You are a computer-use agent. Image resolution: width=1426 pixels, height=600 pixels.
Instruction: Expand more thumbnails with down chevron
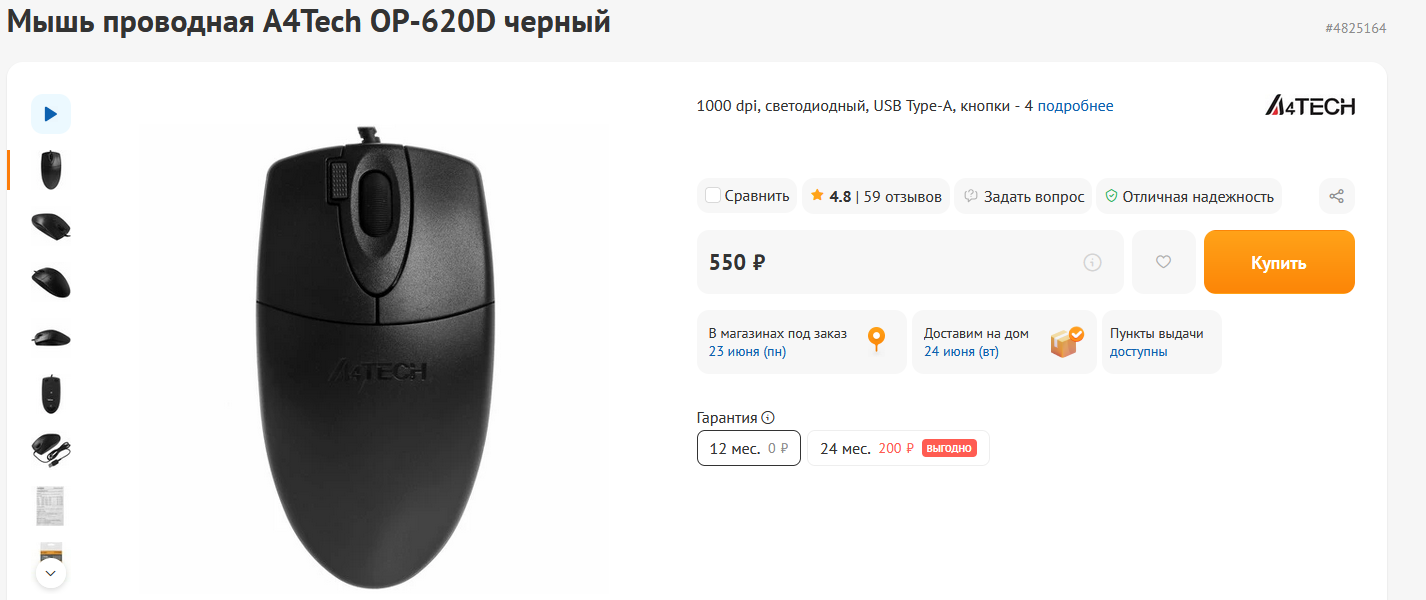pyautogui.click(x=51, y=574)
